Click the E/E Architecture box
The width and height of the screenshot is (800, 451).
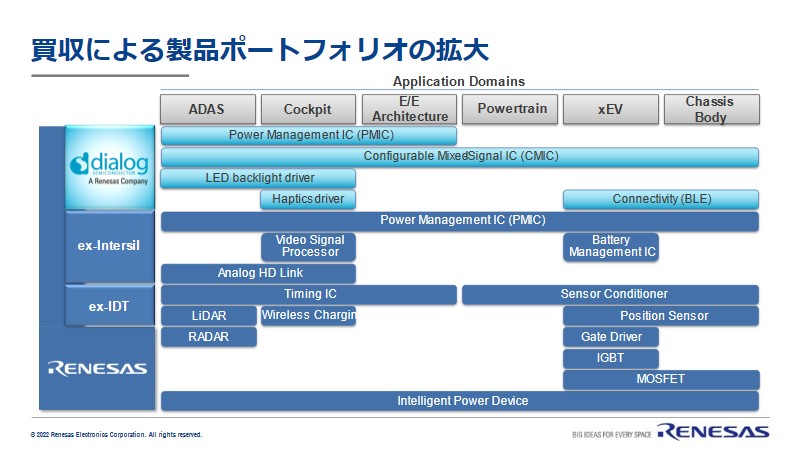[409, 109]
